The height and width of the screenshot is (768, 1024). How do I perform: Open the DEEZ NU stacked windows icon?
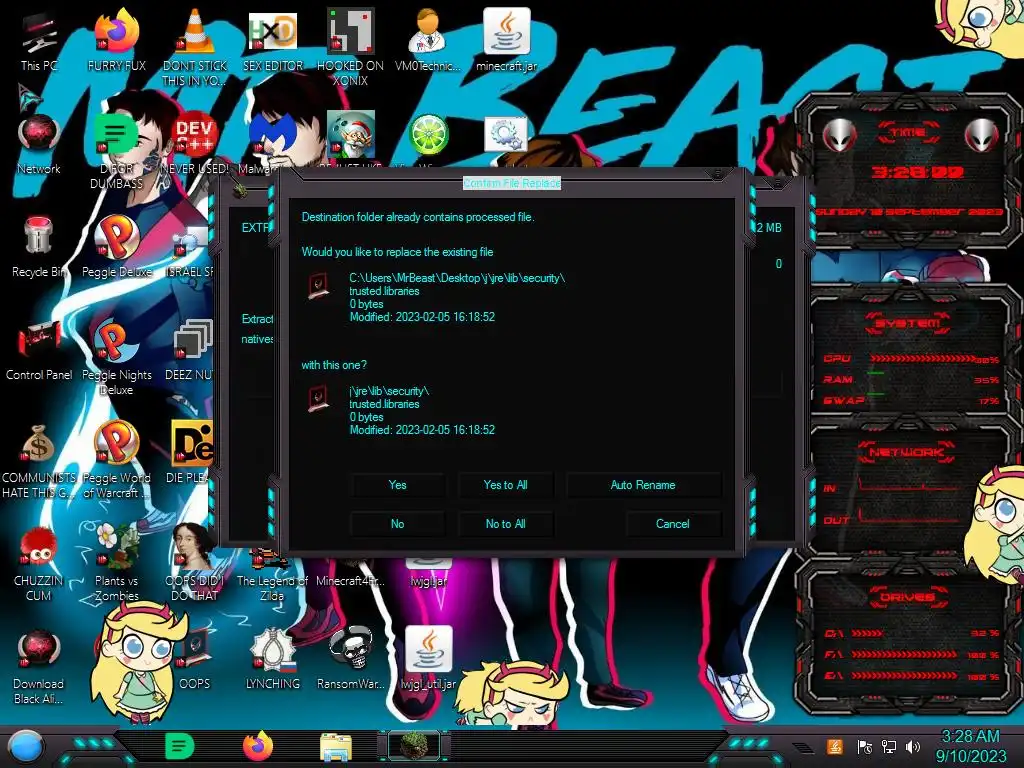tap(193, 350)
